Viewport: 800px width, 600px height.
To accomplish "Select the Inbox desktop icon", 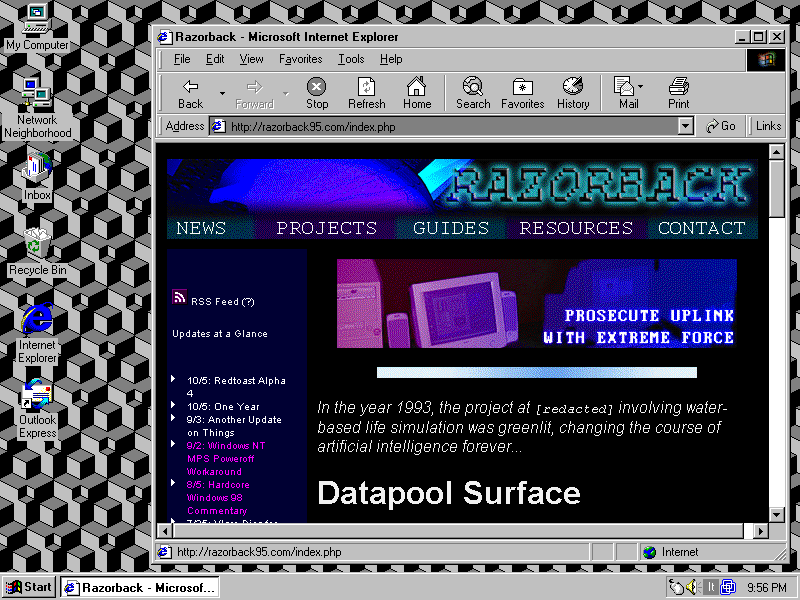I will [37, 177].
